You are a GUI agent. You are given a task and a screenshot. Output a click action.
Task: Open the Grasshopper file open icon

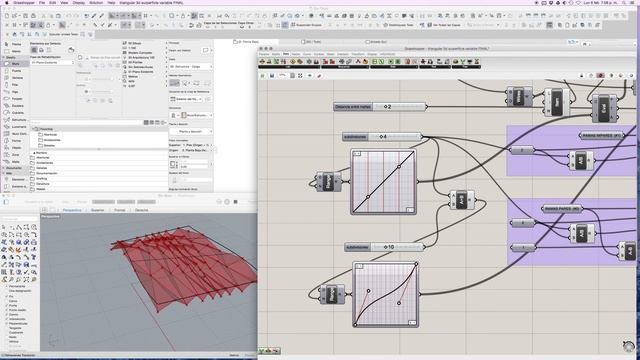click(x=262, y=76)
